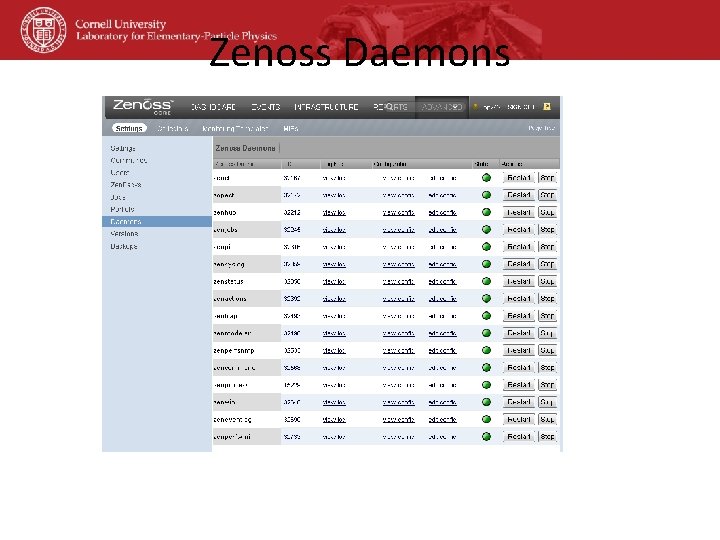This screenshot has width=720, height=540.
Task: Select Portlets in the left sidebar
Action: (122, 209)
